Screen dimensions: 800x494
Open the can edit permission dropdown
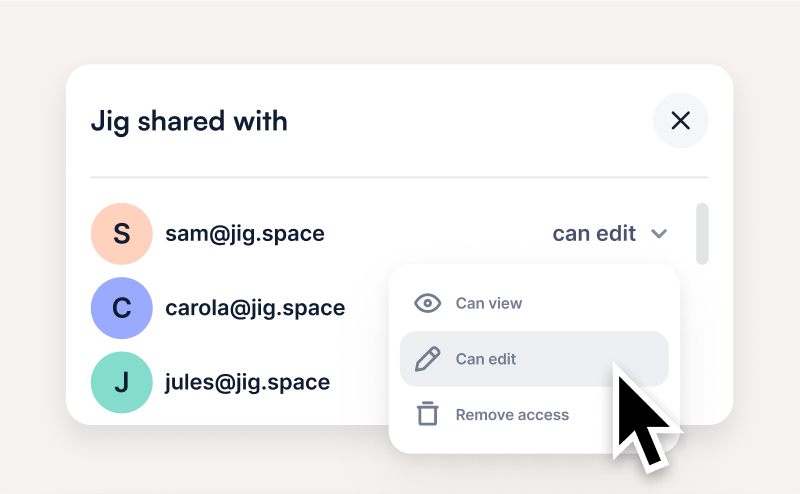610,234
